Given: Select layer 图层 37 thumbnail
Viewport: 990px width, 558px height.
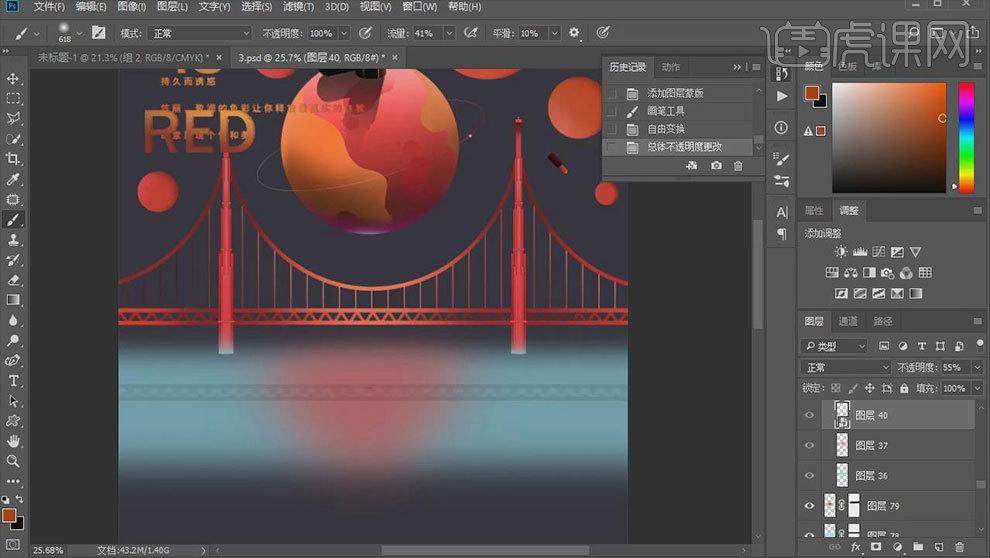Looking at the screenshot, I should coord(842,445).
